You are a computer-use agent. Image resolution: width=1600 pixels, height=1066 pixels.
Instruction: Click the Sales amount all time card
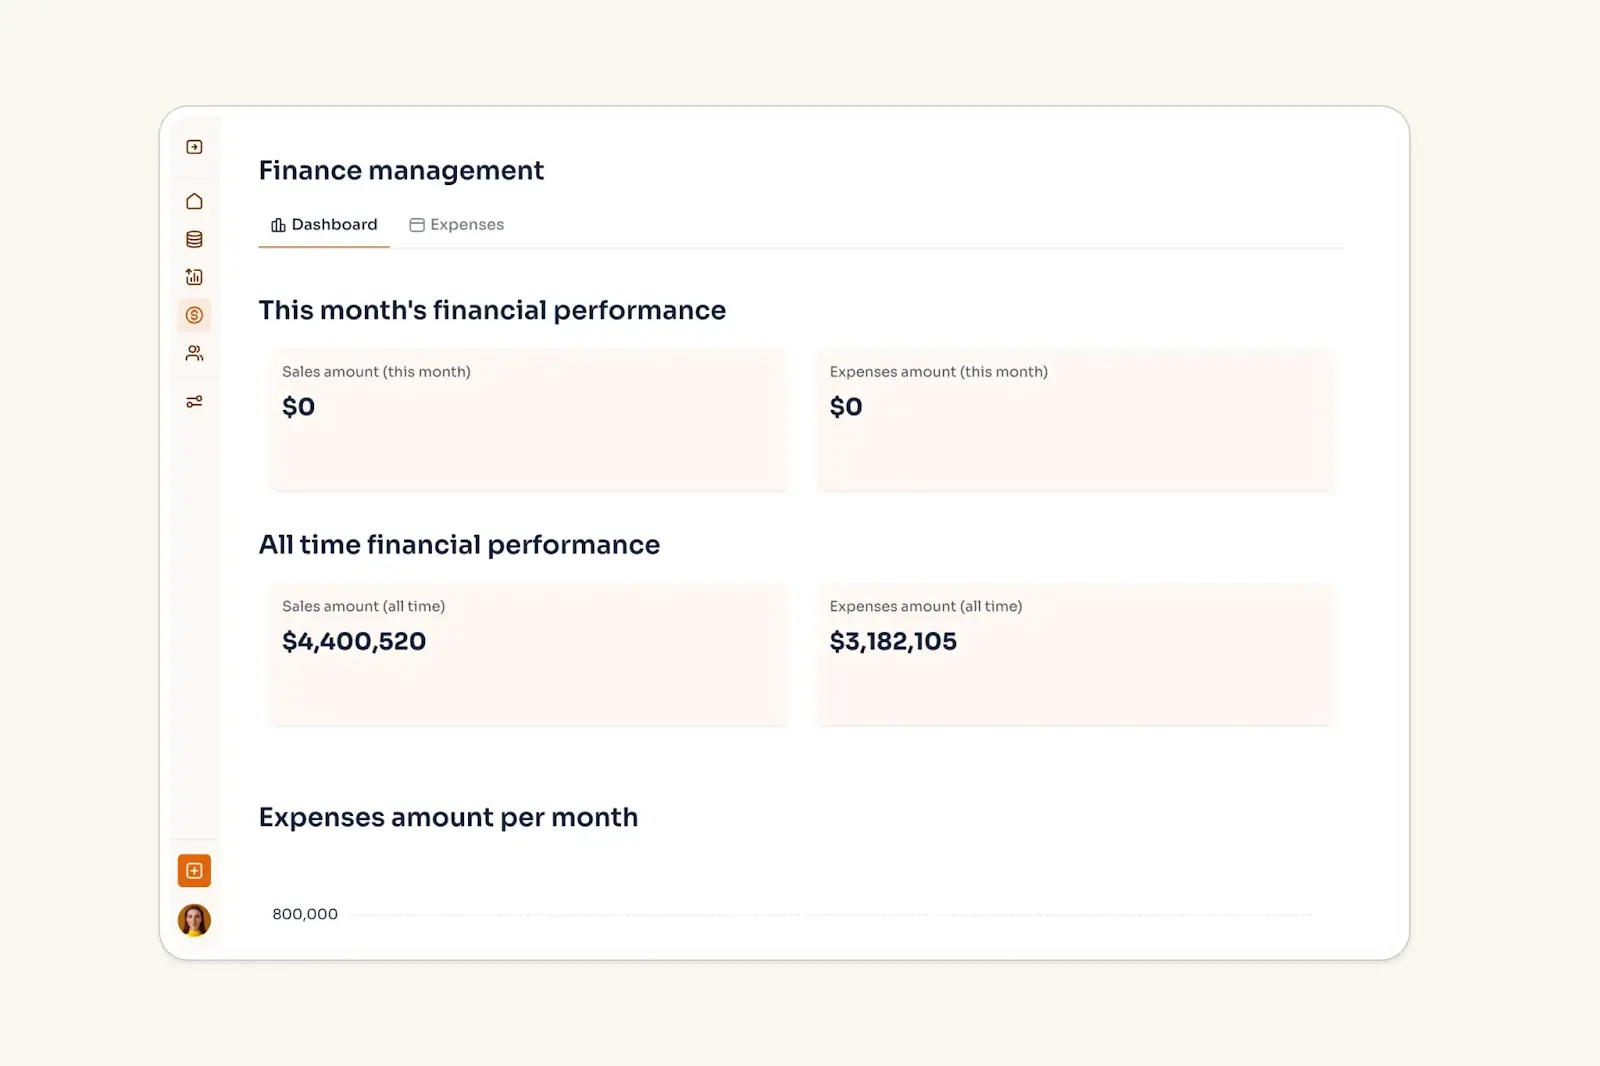[528, 655]
